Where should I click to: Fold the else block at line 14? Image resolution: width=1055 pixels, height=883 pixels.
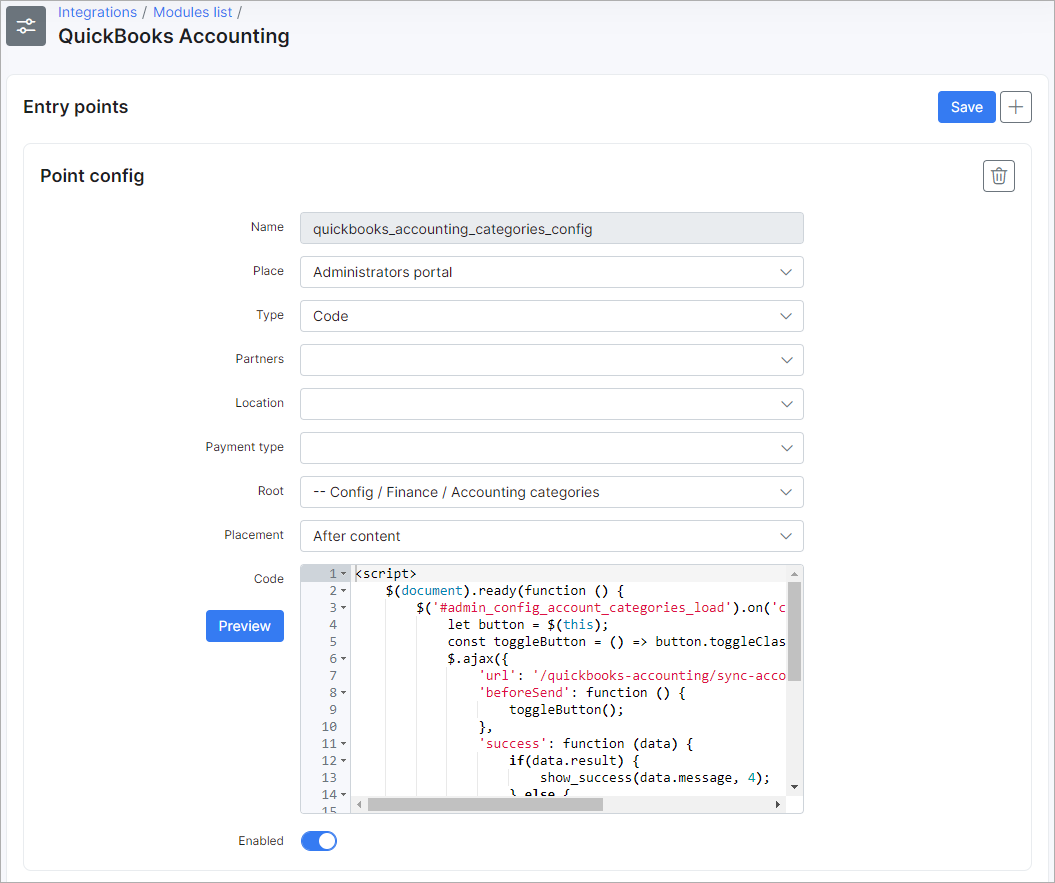tap(344, 795)
